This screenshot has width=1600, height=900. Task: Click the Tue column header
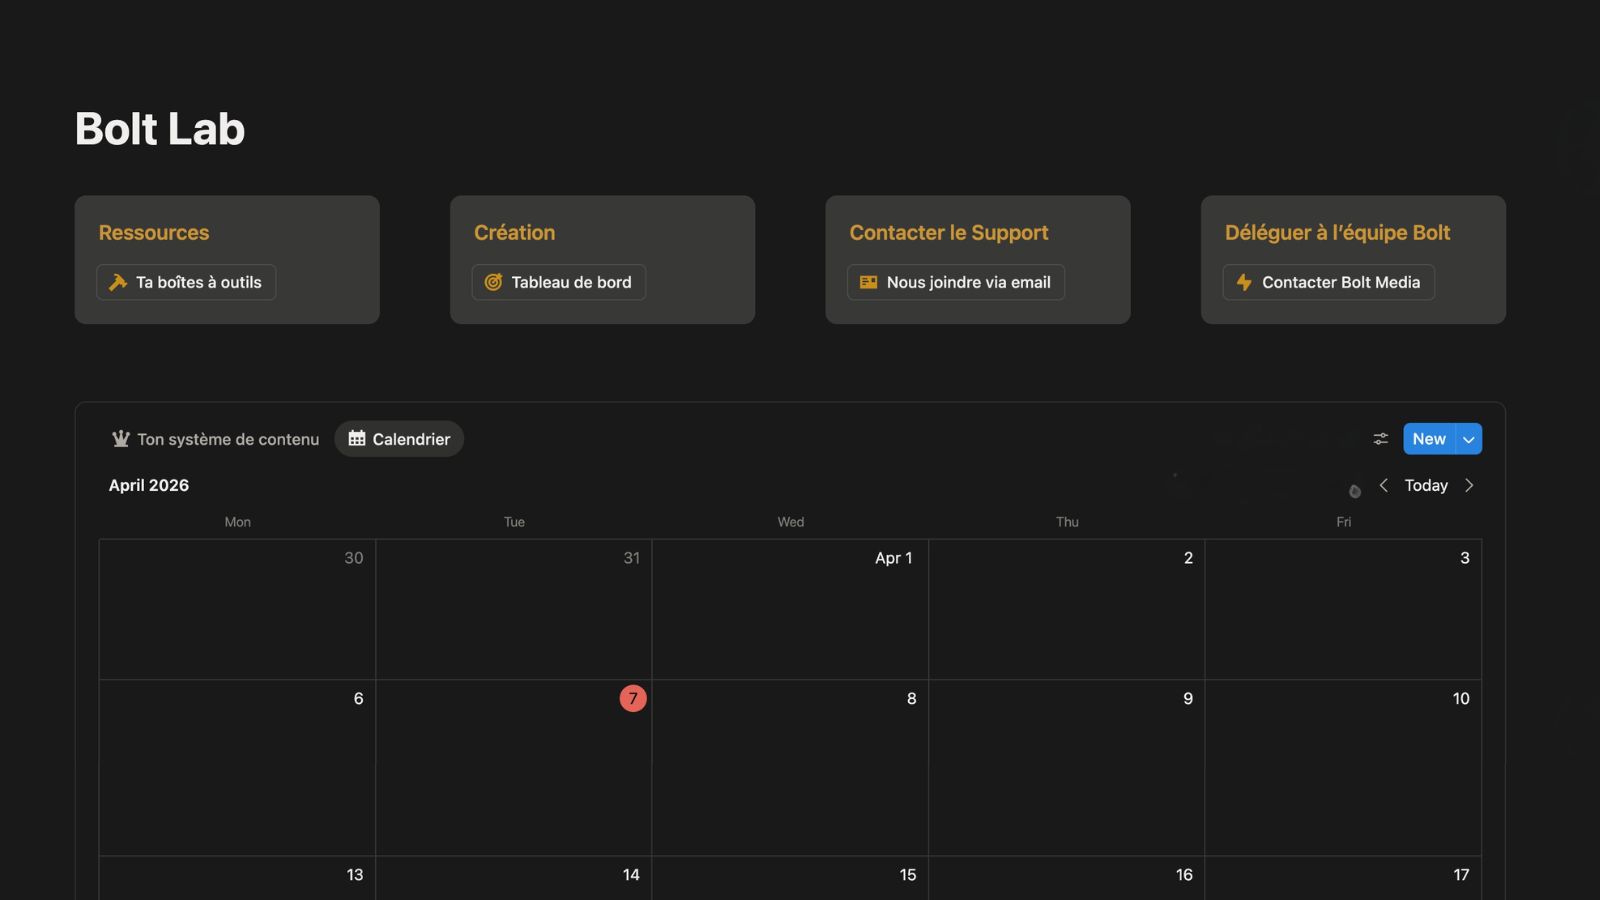point(514,522)
